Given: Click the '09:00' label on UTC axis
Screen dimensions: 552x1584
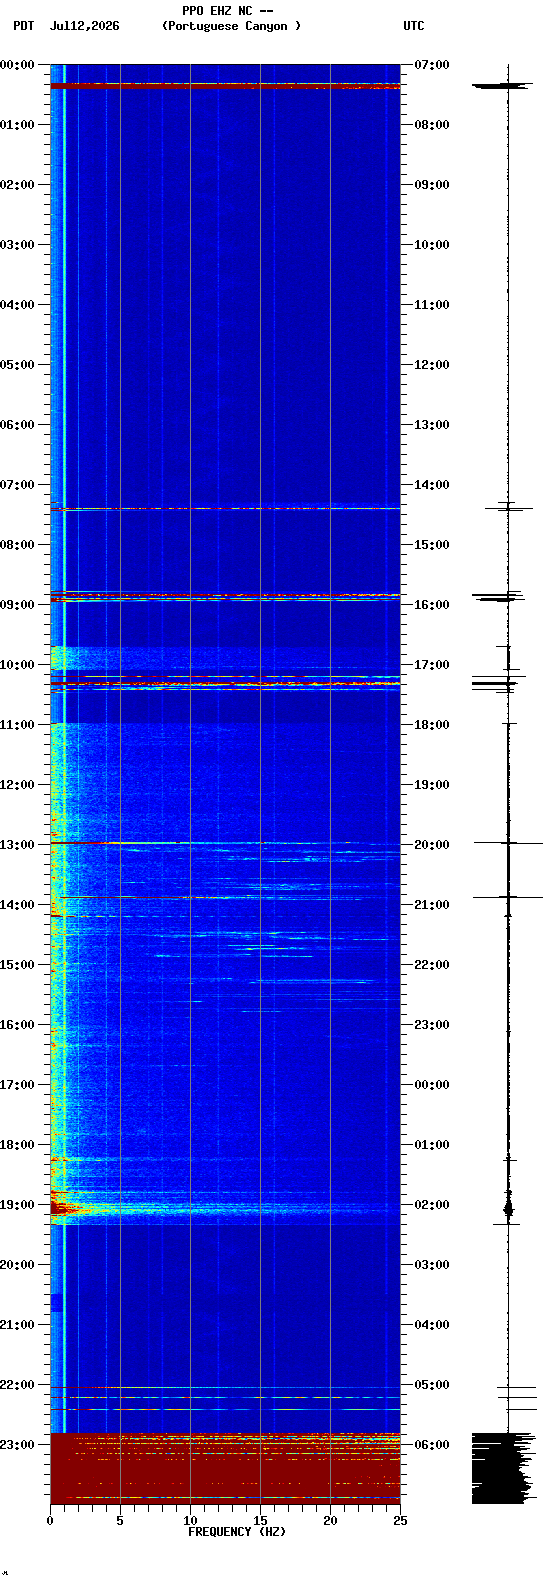Looking at the screenshot, I should (x=432, y=185).
